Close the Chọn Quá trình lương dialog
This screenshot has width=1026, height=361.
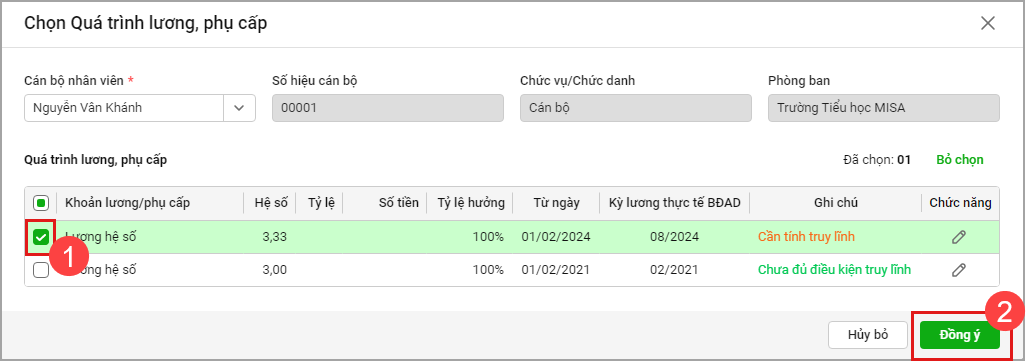point(987,24)
